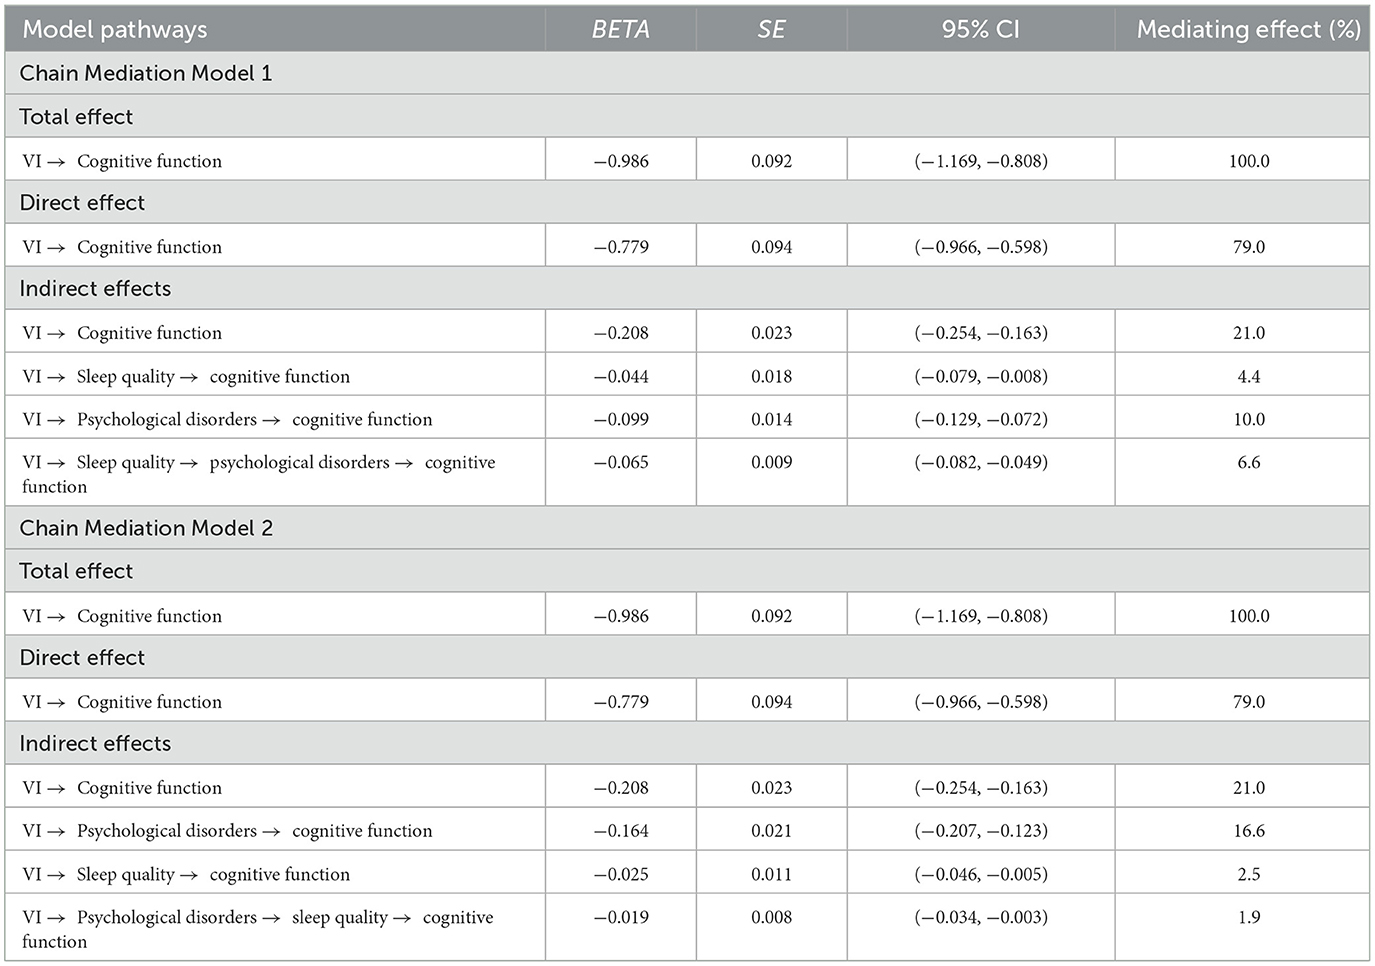The width and height of the screenshot is (1375, 966).
Task: Select the SE column header
Action: click(771, 30)
